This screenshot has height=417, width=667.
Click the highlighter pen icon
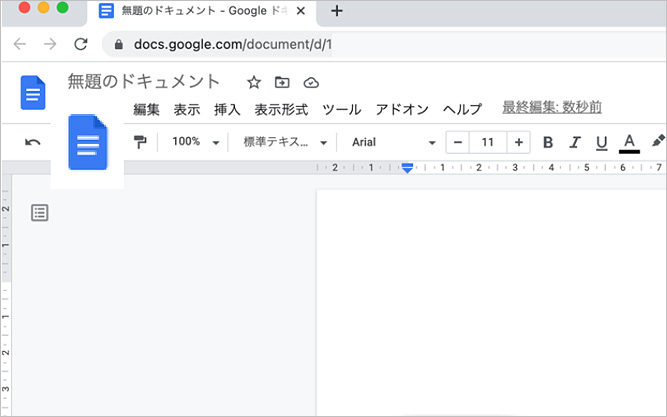click(657, 142)
